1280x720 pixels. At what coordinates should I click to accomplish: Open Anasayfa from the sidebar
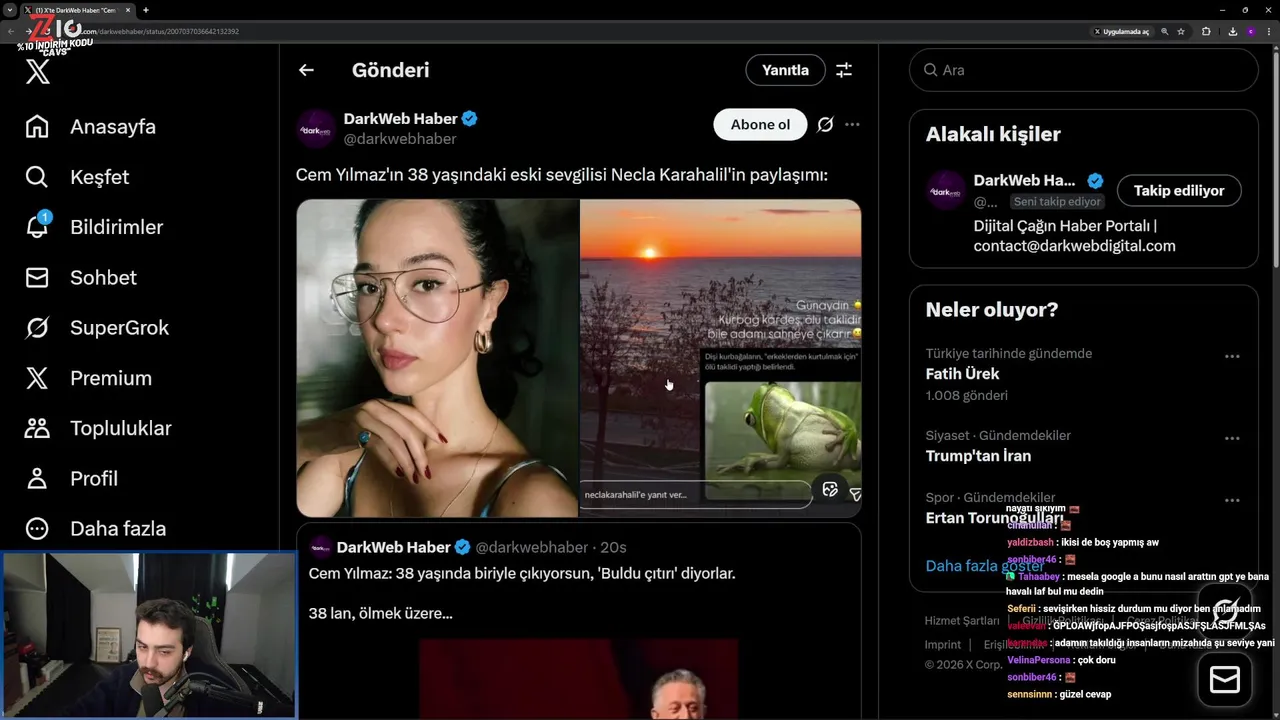pyautogui.click(x=91, y=127)
